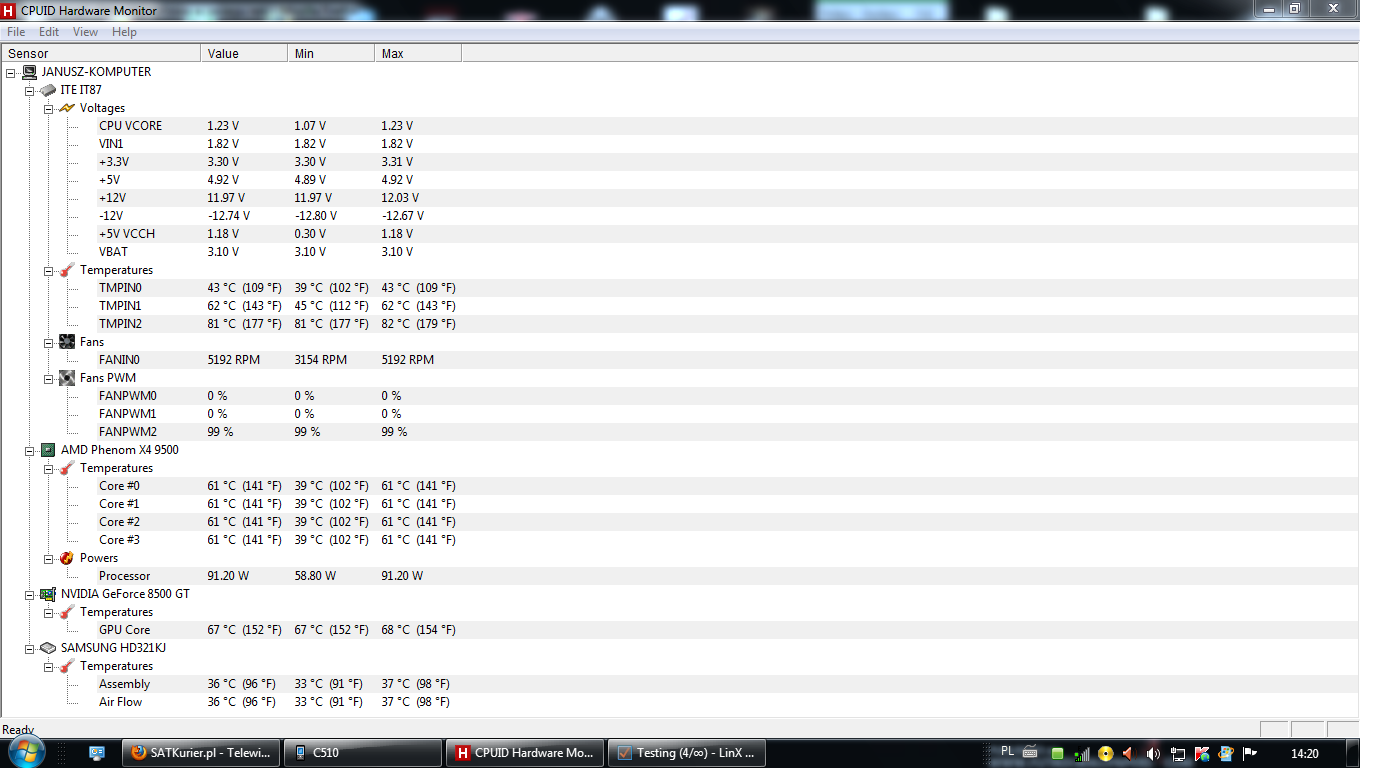Click the hard drive icon beside SAMSUNG HD321KJ

click(48, 648)
